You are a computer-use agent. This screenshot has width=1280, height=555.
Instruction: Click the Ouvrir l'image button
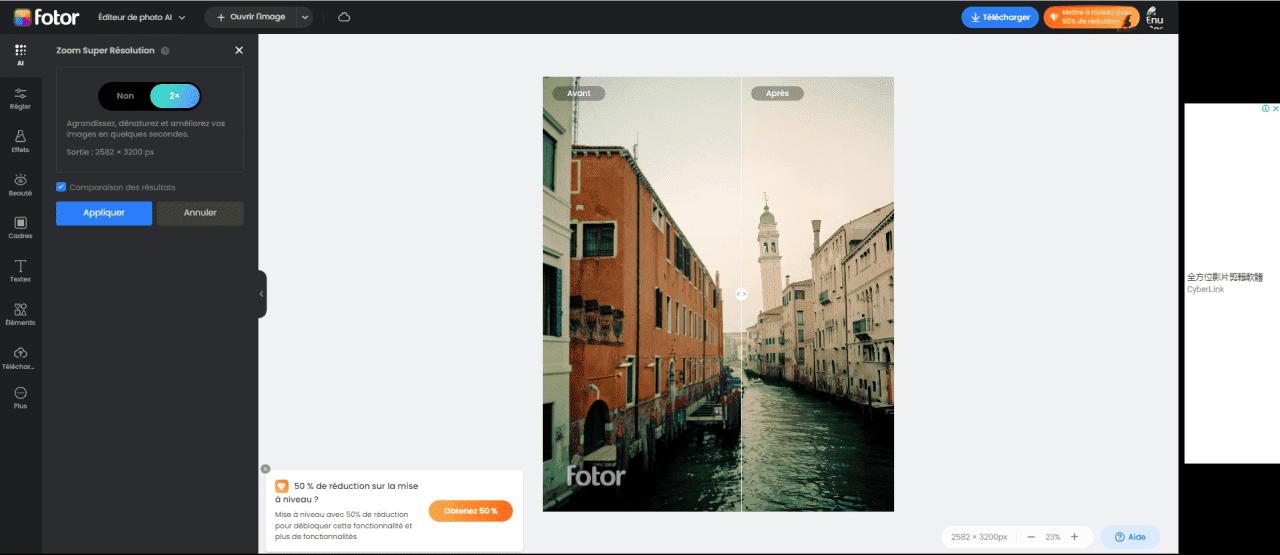pos(250,17)
